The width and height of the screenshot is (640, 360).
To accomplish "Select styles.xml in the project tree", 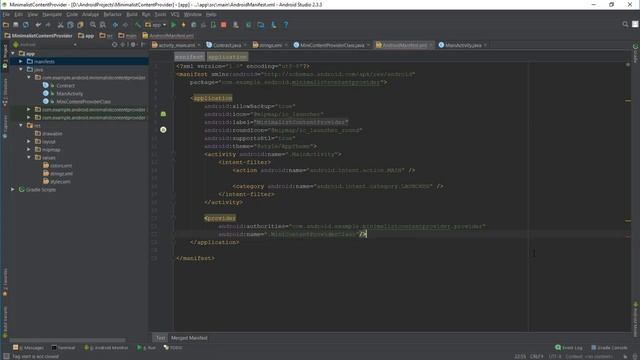I will (60, 182).
